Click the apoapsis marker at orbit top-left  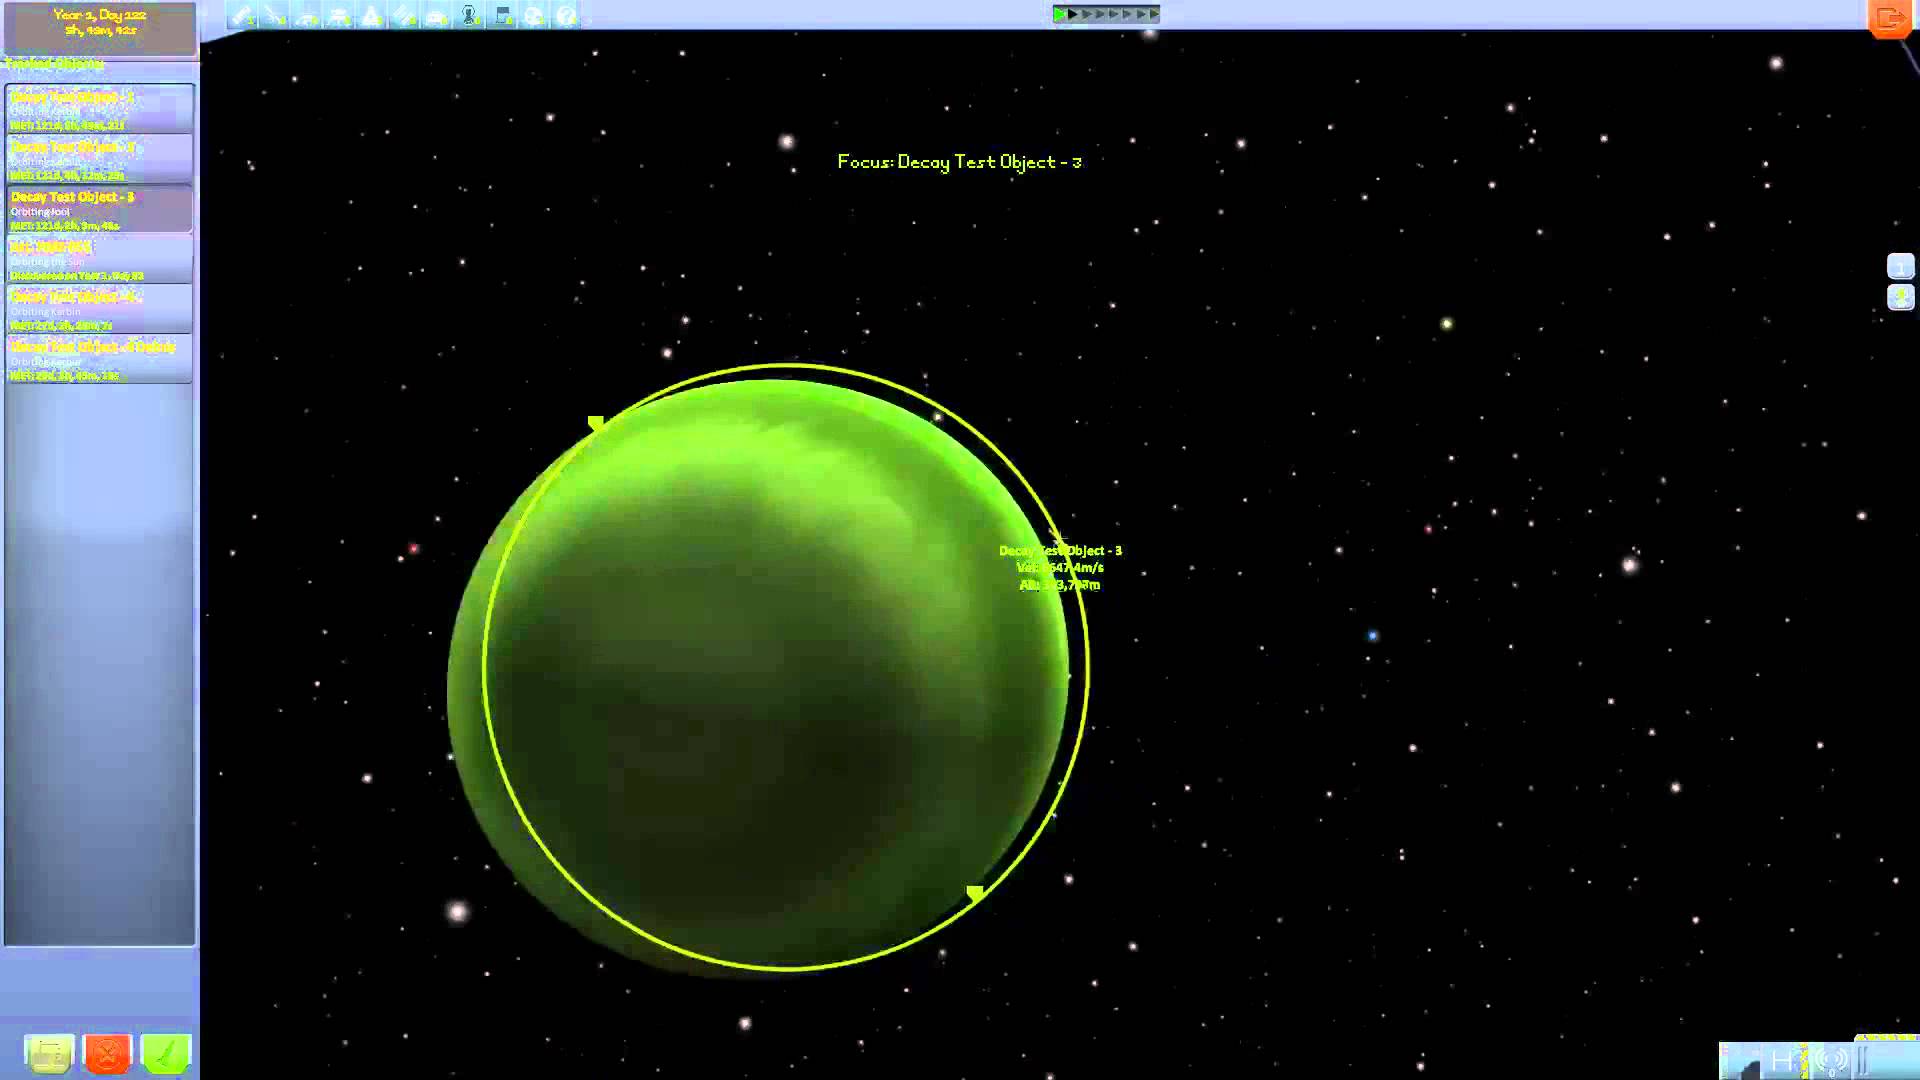tap(596, 424)
